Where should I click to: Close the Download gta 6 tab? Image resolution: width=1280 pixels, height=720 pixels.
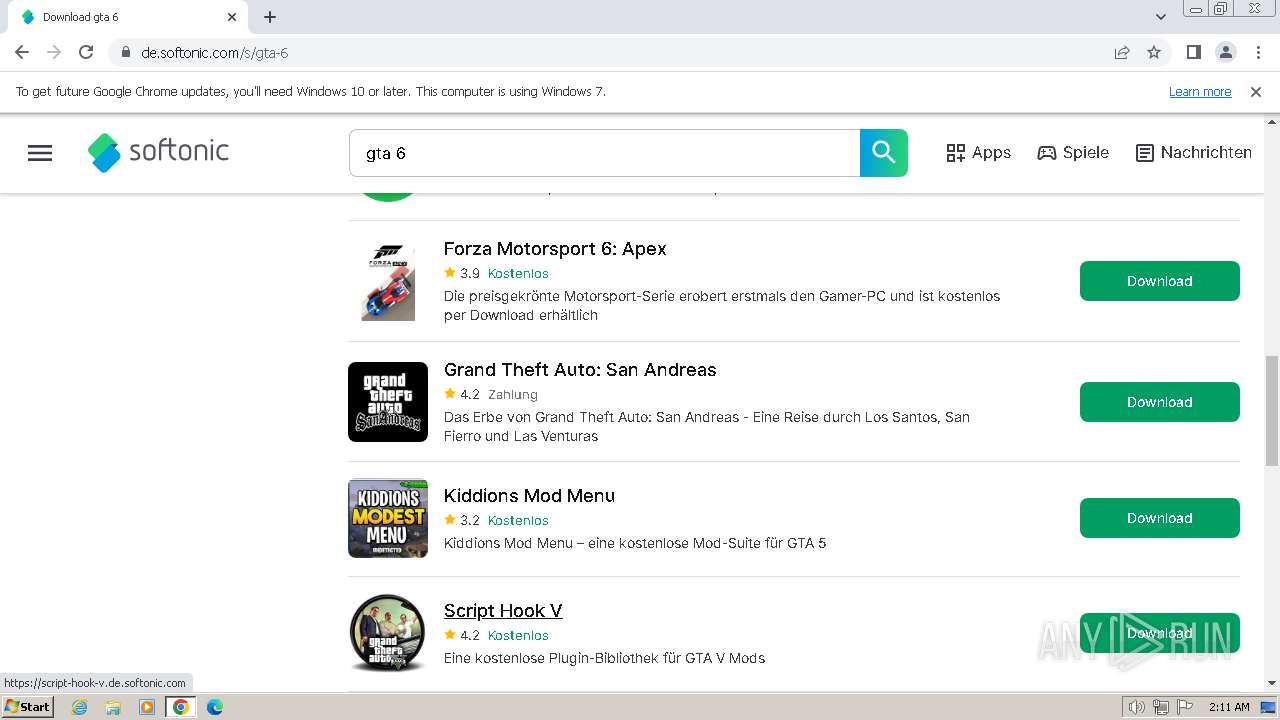232,17
